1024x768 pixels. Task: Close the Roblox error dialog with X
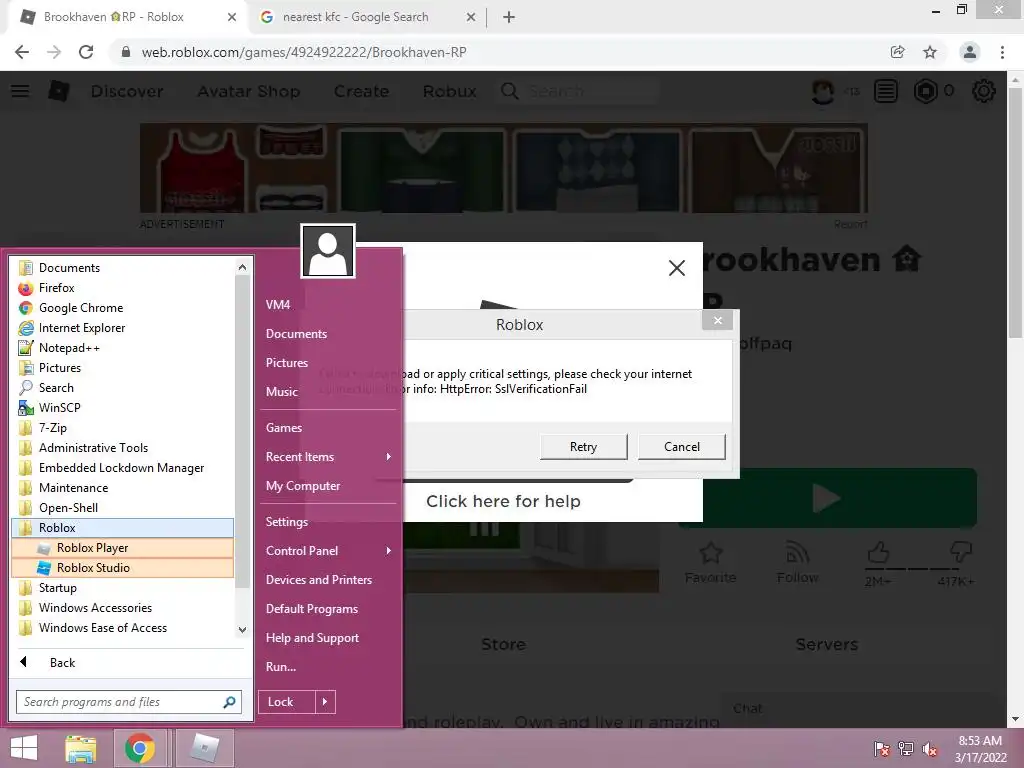point(718,321)
